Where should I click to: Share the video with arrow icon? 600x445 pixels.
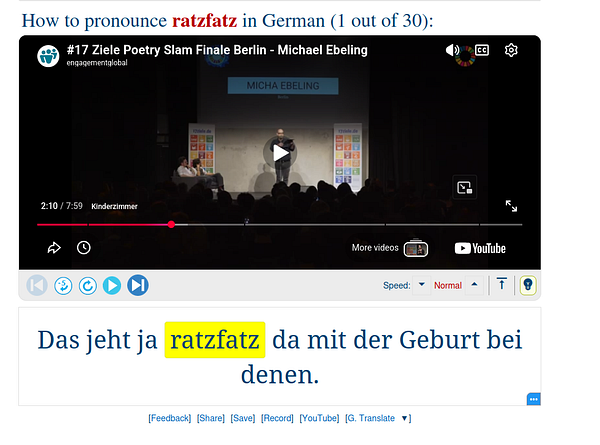point(54,248)
